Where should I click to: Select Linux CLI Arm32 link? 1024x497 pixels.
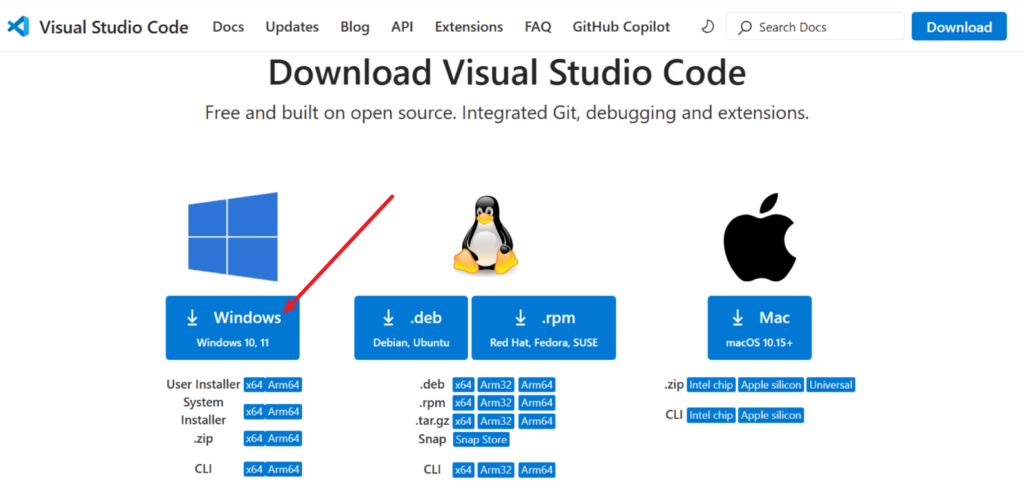pyautogui.click(x=496, y=470)
